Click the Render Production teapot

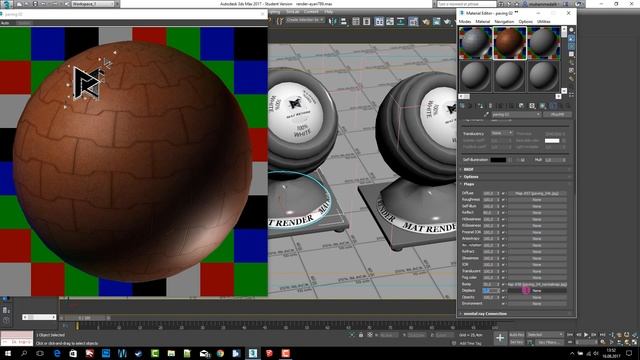[447, 20]
